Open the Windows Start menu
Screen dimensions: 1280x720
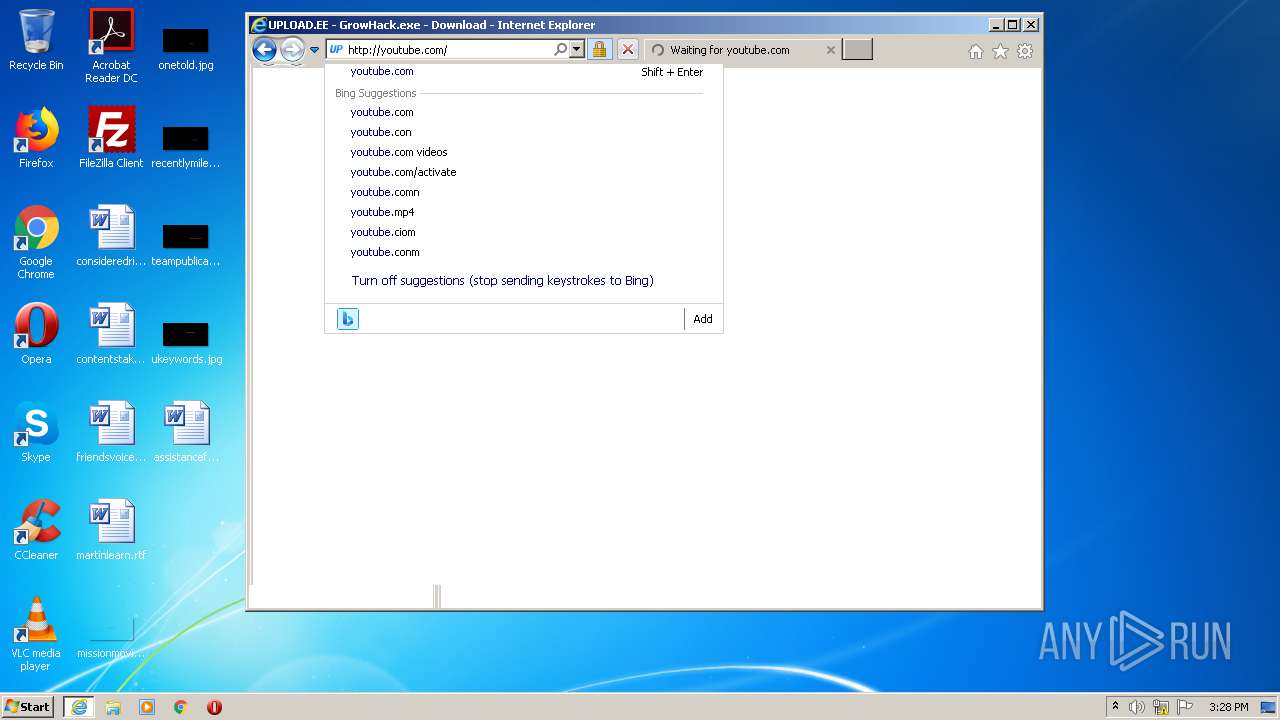tap(27, 706)
